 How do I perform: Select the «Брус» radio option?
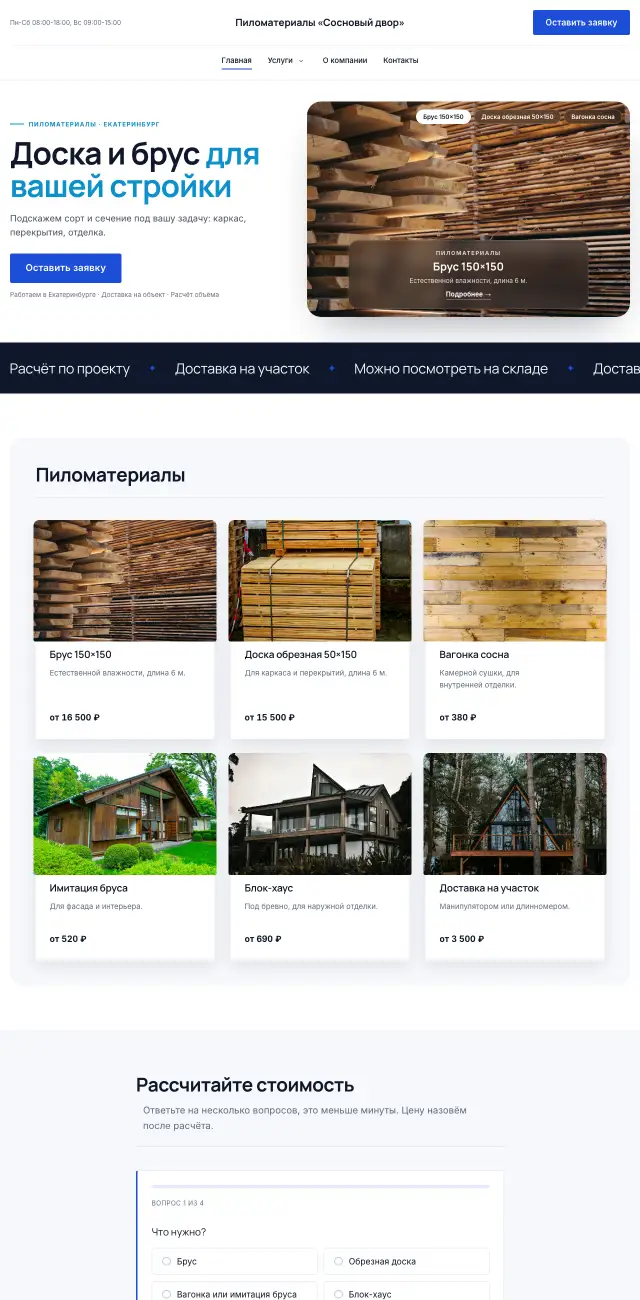pos(234,1261)
